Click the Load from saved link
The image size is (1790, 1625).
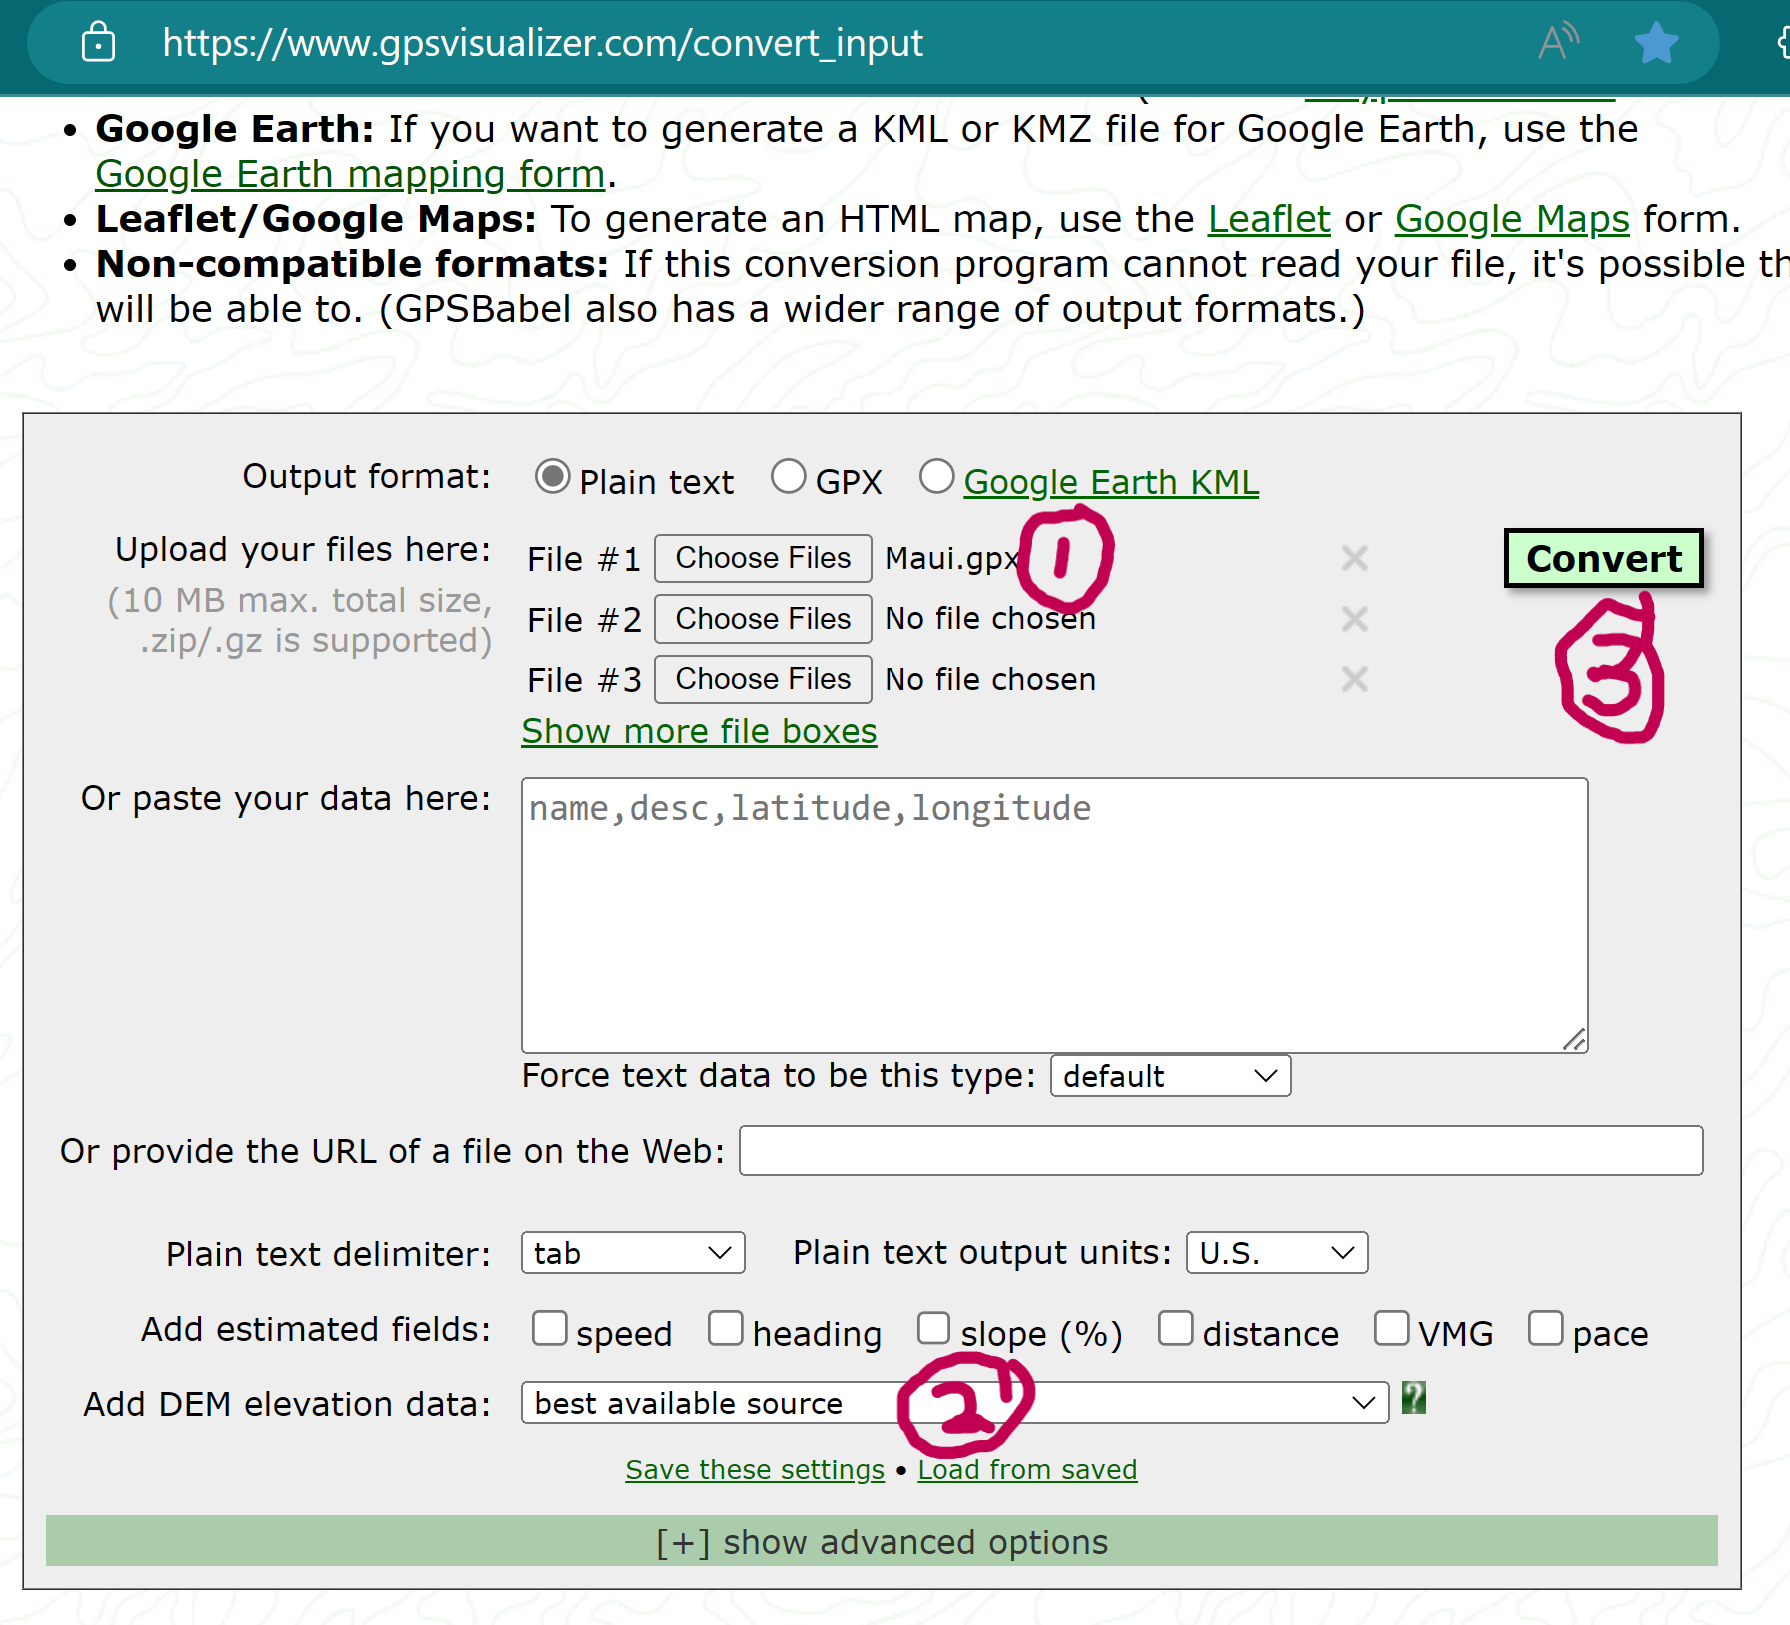[x=1027, y=1469]
